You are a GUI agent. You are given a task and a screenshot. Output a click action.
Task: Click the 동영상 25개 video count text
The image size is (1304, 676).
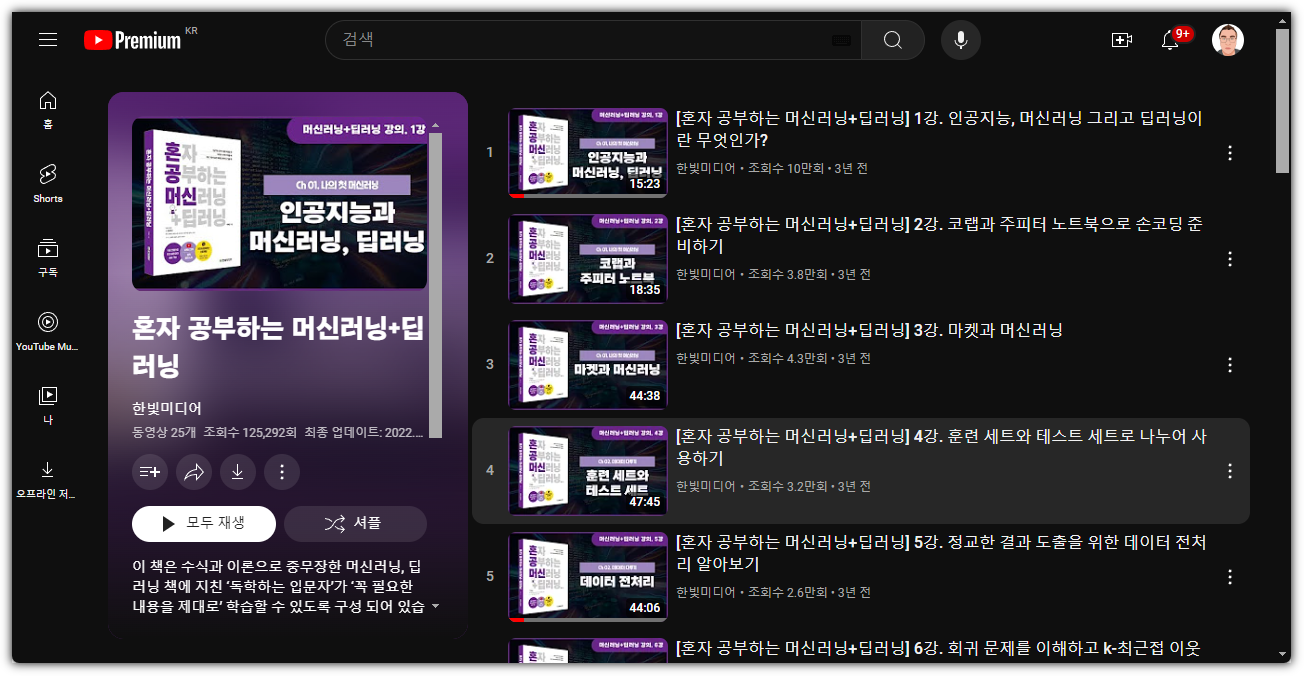(163, 433)
